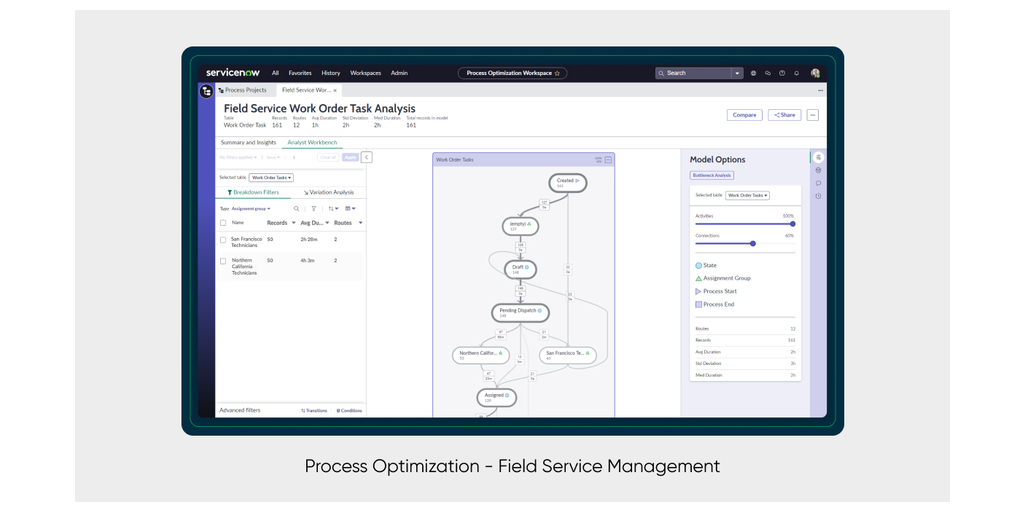Viewport: 1024px width, 512px height.
Task: Click the Compare button
Action: (744, 115)
